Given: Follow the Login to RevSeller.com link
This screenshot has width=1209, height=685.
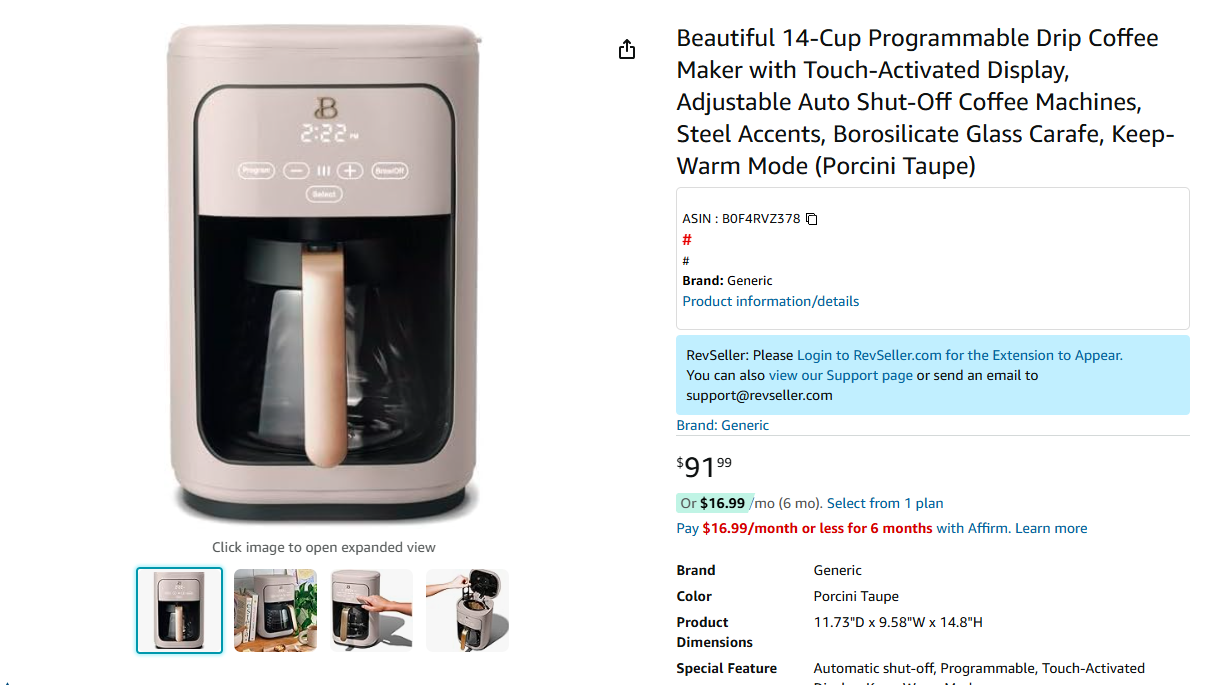Looking at the screenshot, I should point(959,355).
